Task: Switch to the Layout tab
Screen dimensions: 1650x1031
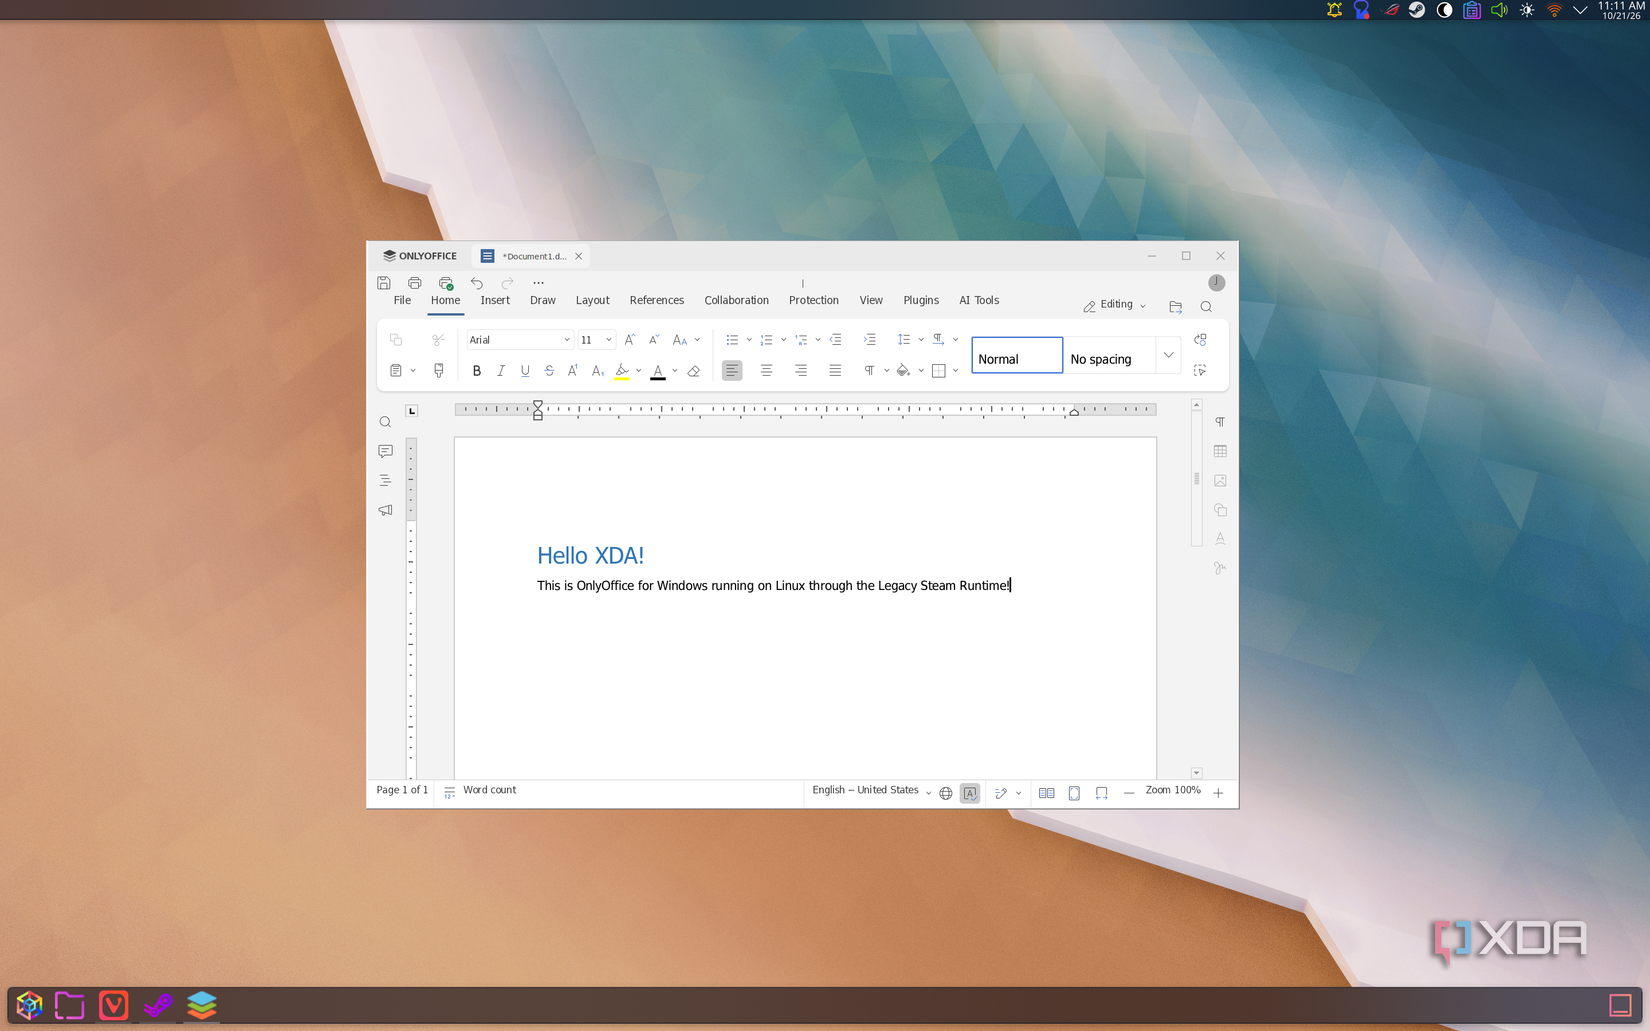Action: (592, 301)
